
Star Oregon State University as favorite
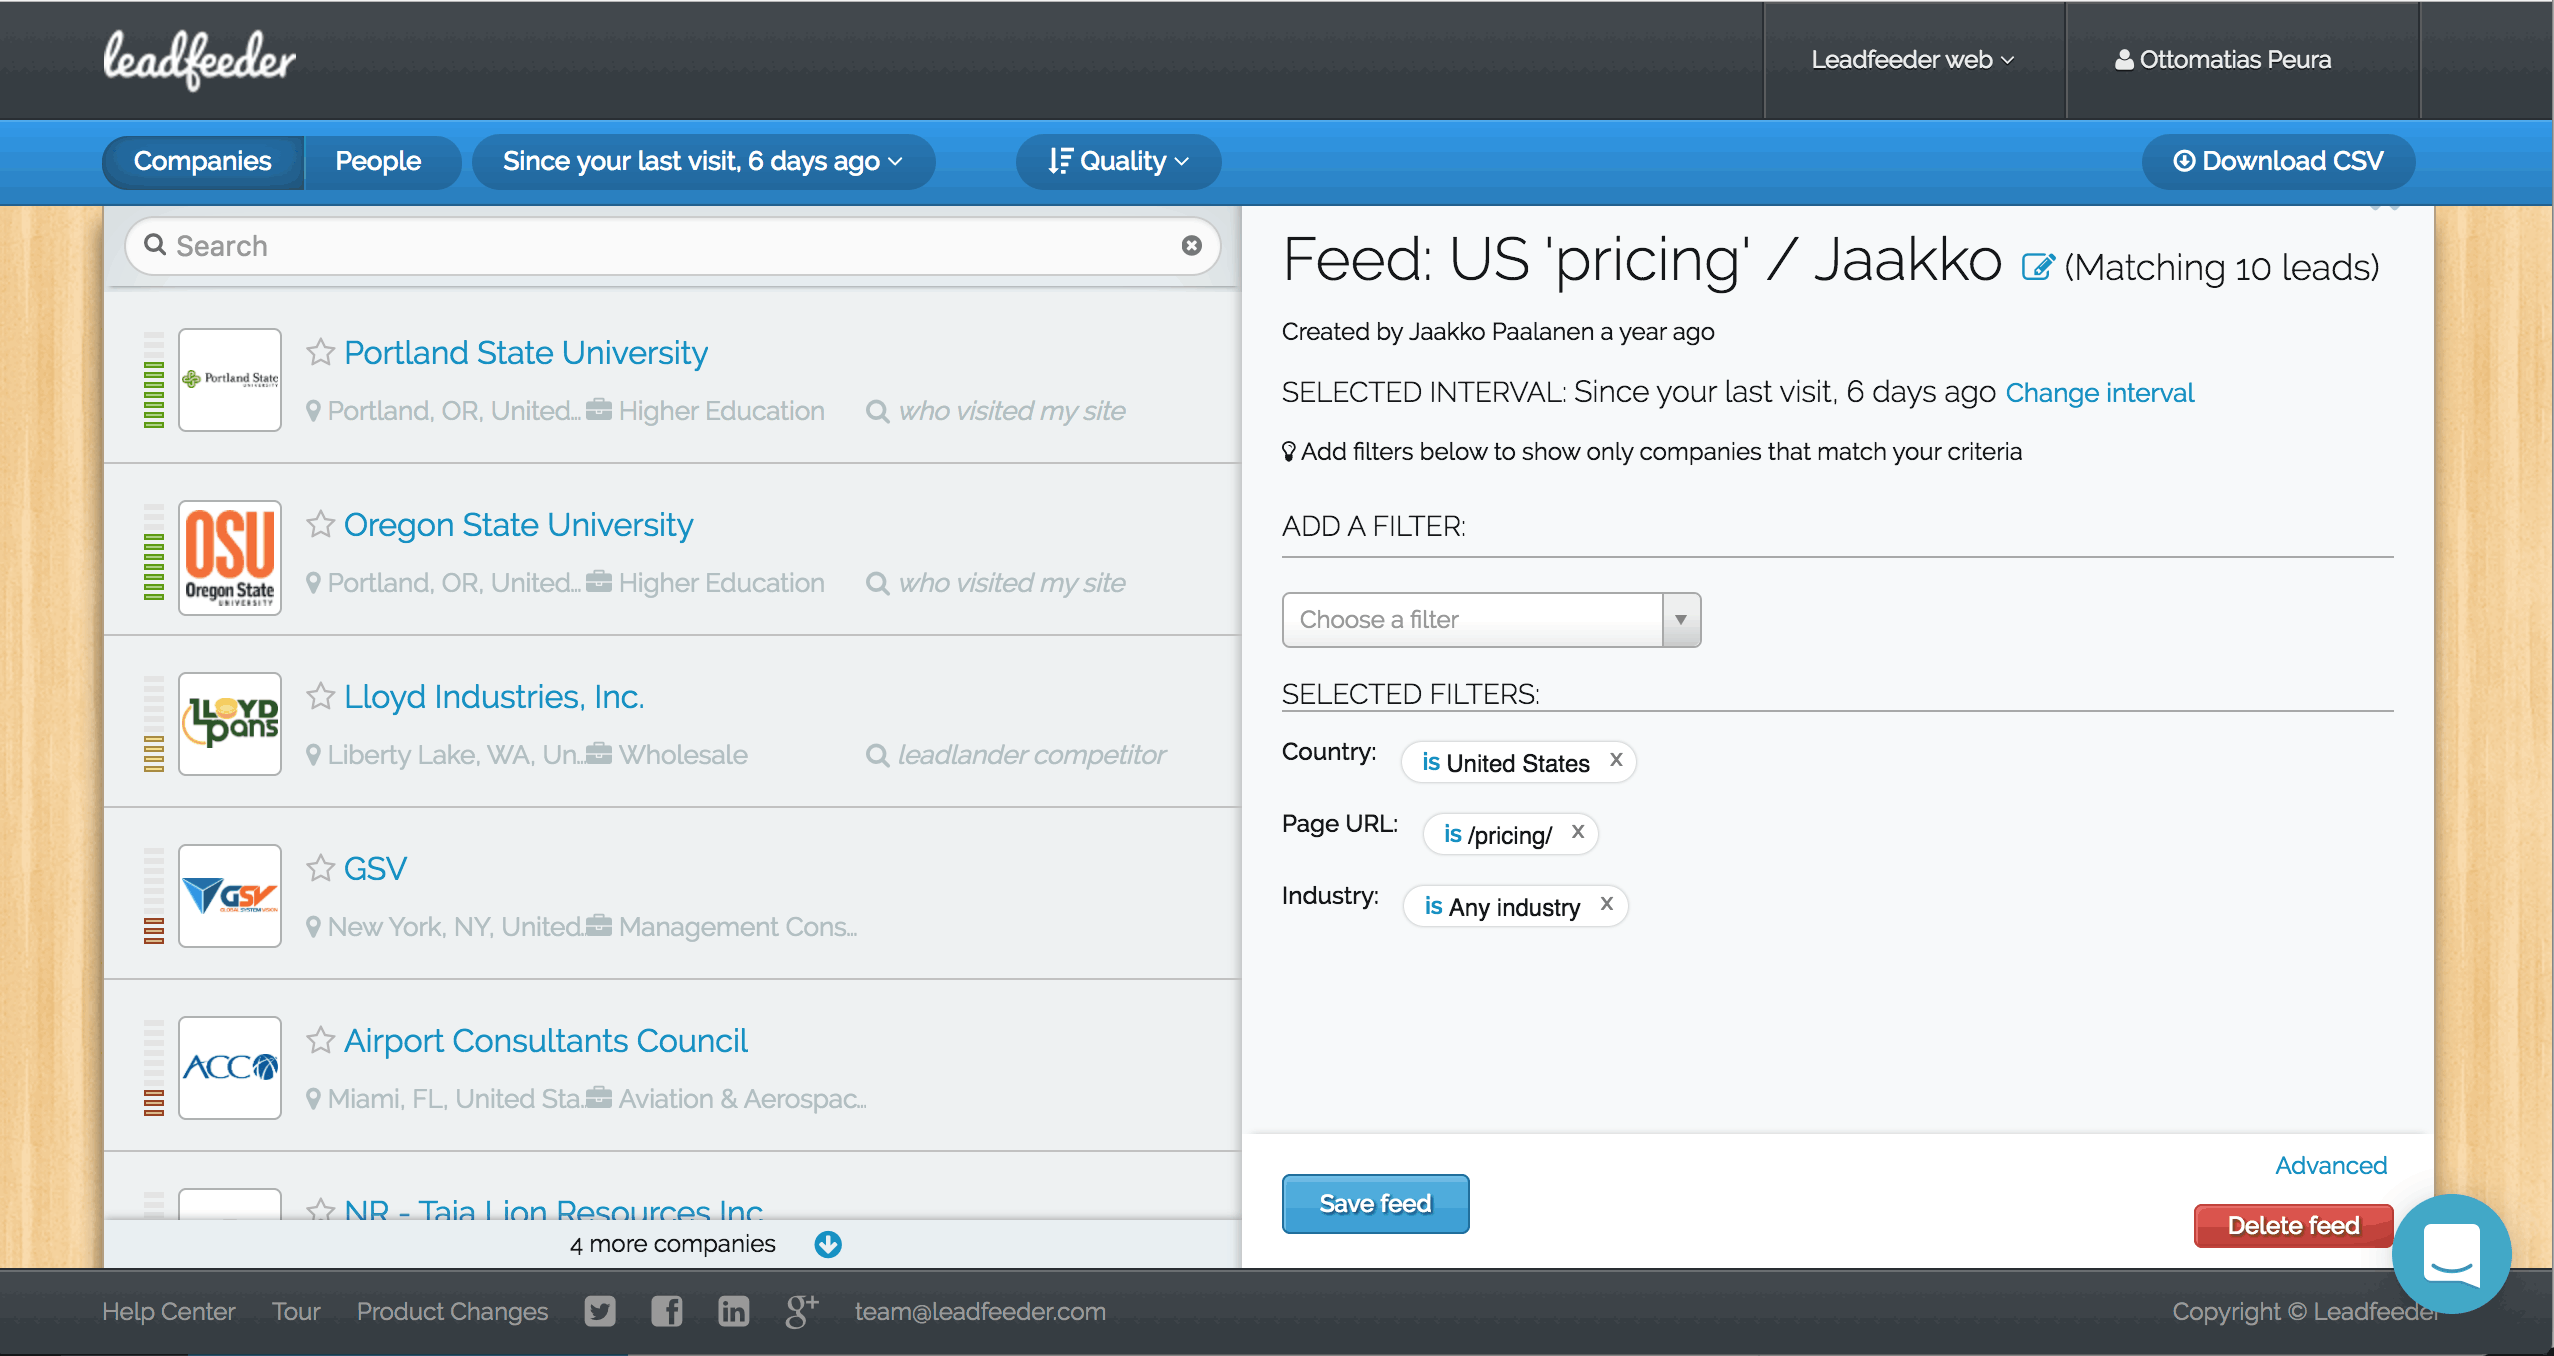point(320,524)
